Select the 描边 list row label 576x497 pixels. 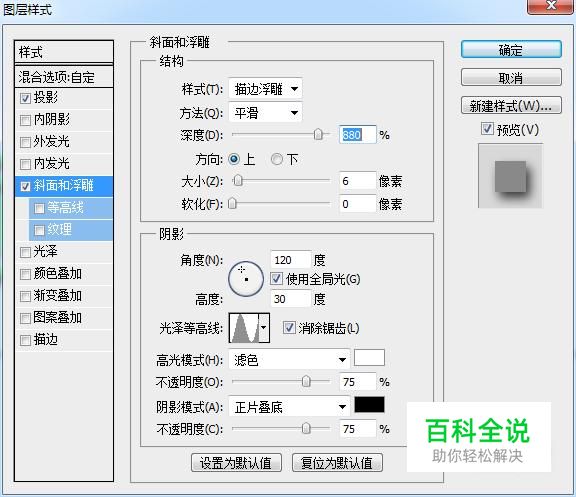click(46, 339)
